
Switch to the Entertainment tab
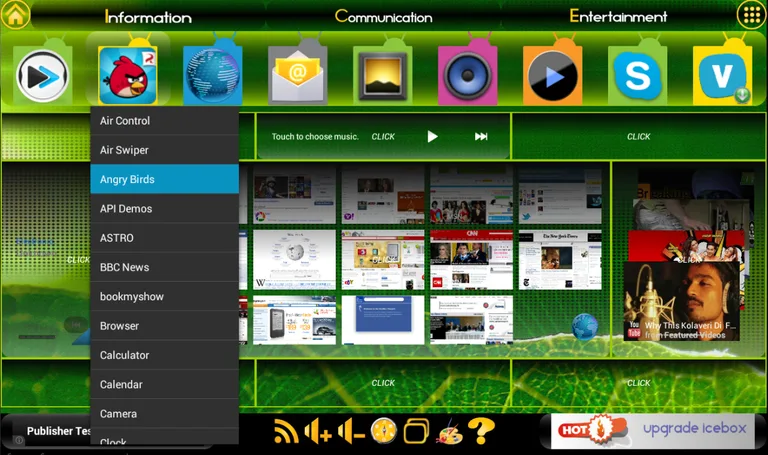coord(618,17)
